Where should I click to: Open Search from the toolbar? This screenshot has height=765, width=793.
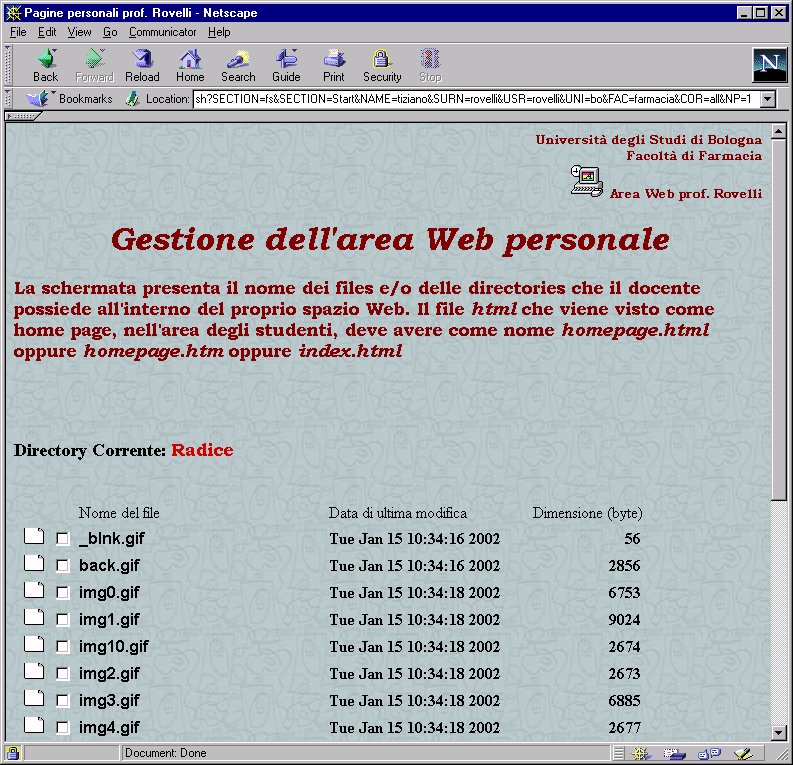tap(238, 66)
